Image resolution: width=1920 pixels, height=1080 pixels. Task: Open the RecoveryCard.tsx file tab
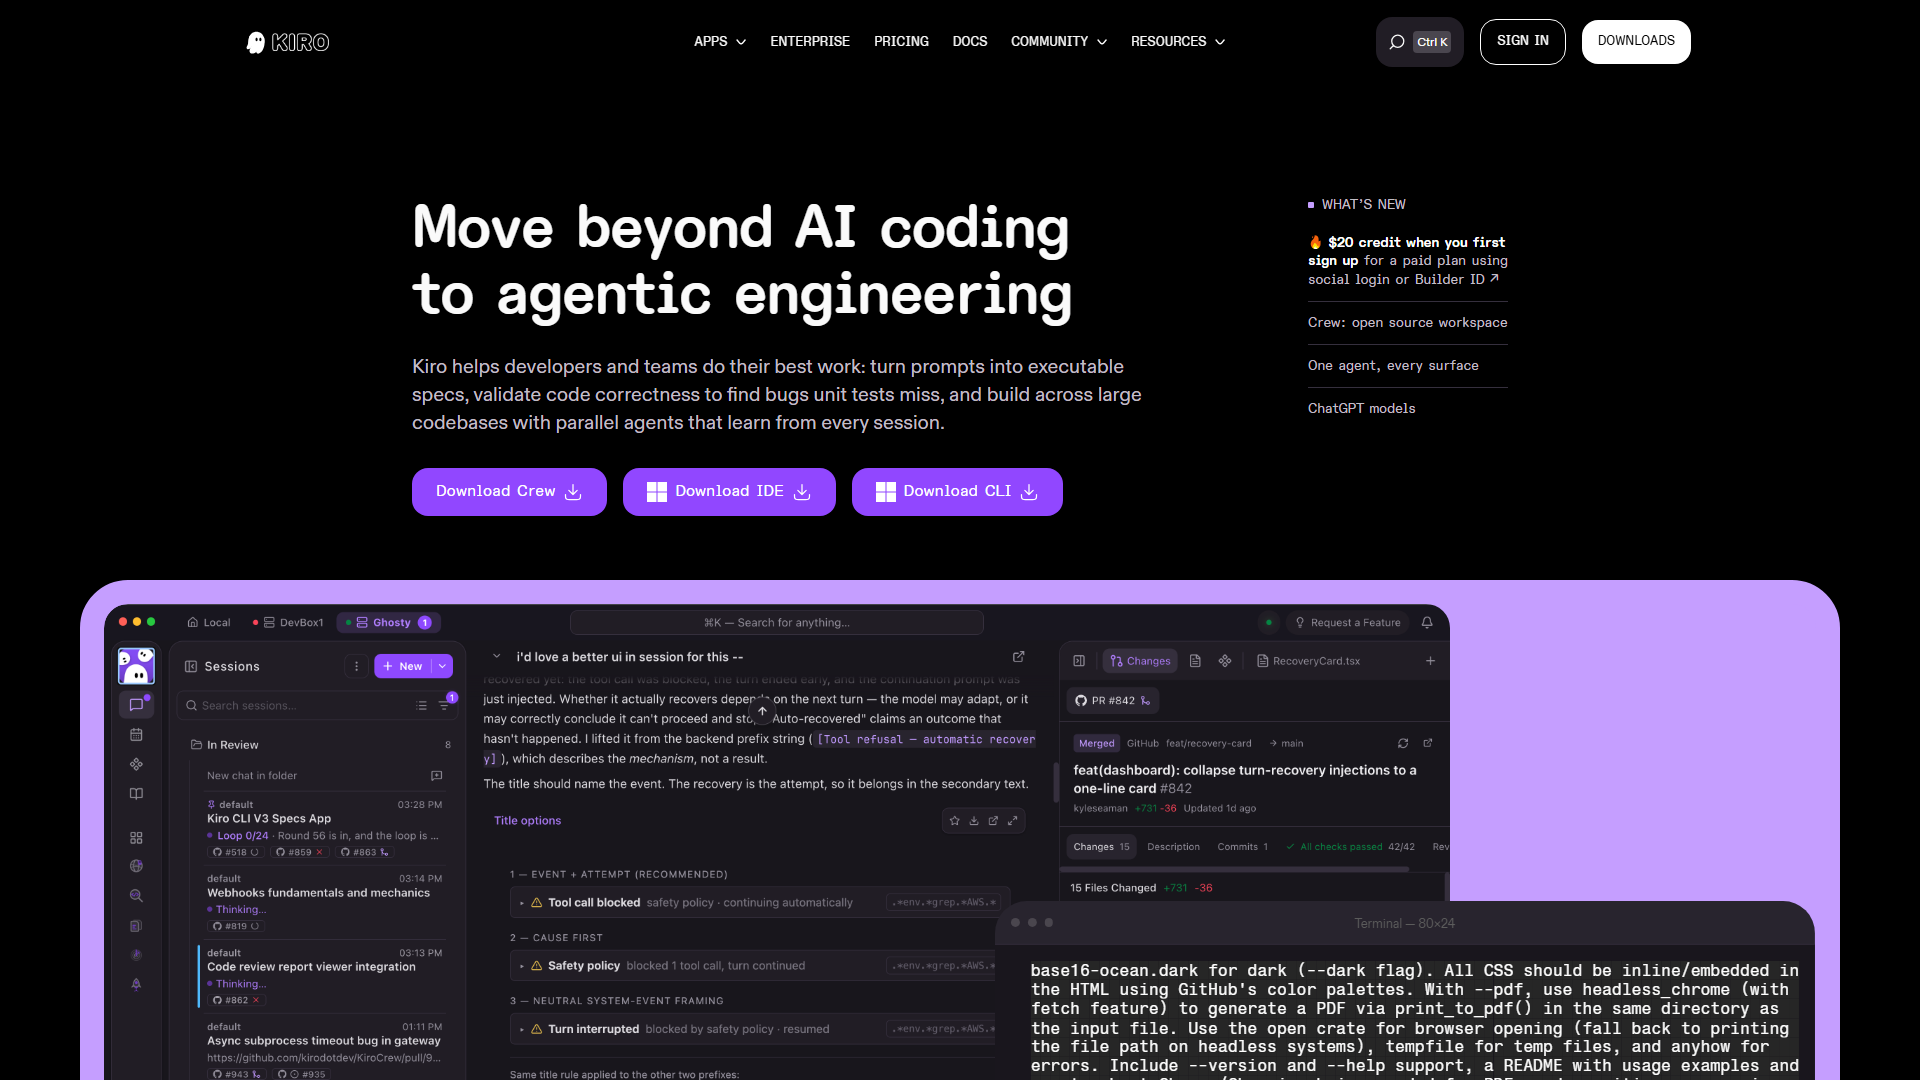tap(1309, 661)
